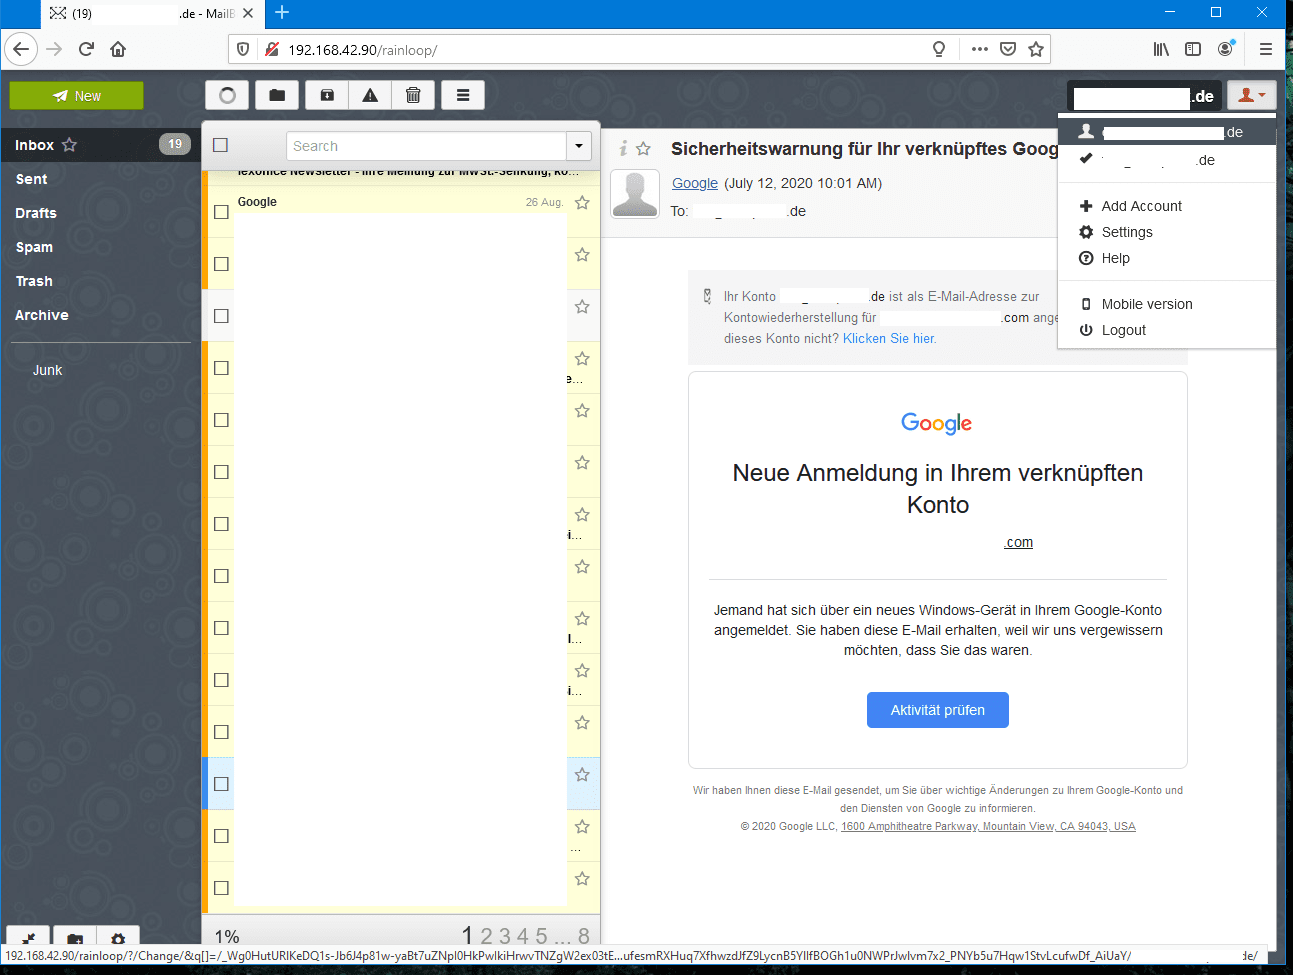The image size is (1293, 975).
Task: Toggle the star next to the open message subject
Action: tap(643, 148)
